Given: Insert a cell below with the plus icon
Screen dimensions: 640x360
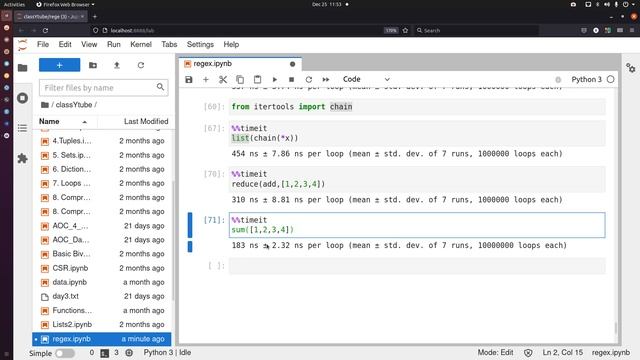Looking at the screenshot, I should [x=206, y=80].
